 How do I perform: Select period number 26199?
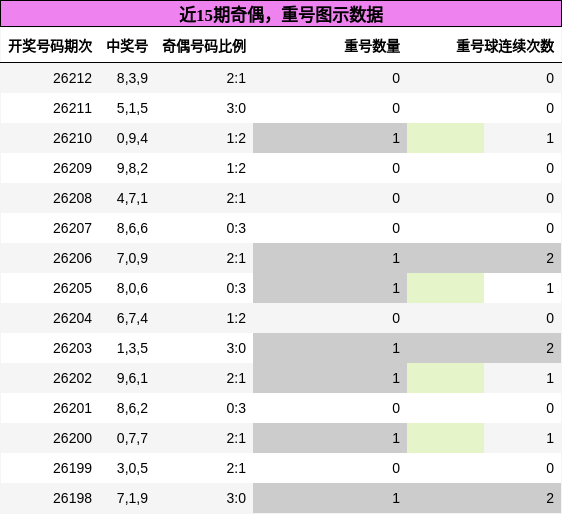72,468
